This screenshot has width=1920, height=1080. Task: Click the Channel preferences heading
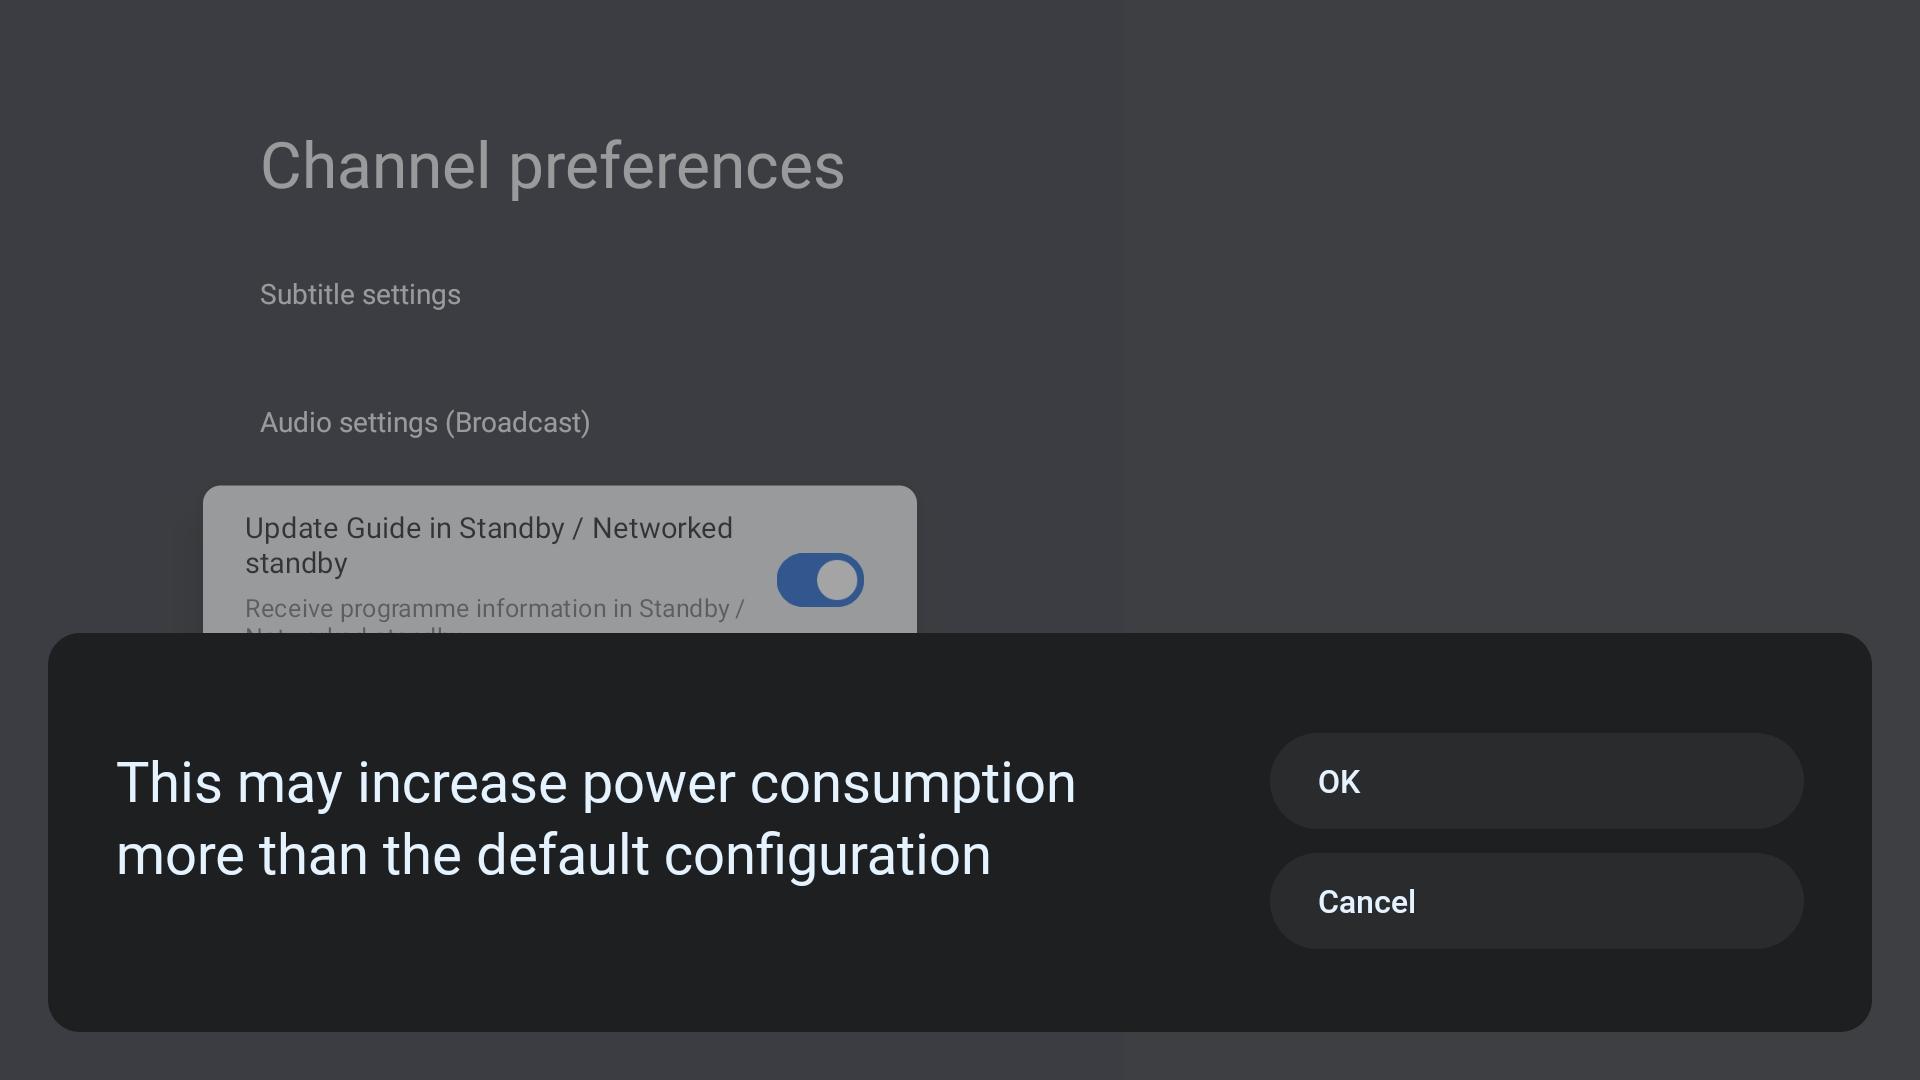coord(552,166)
